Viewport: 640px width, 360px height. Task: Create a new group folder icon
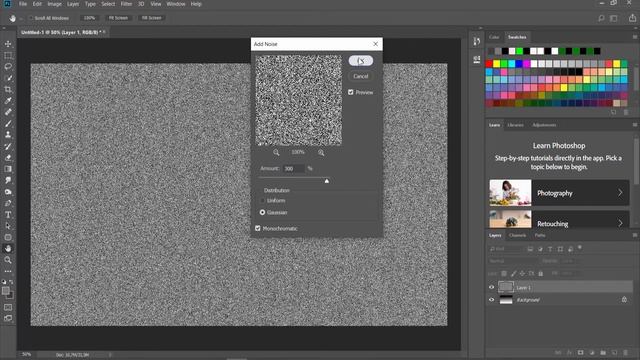pos(603,352)
